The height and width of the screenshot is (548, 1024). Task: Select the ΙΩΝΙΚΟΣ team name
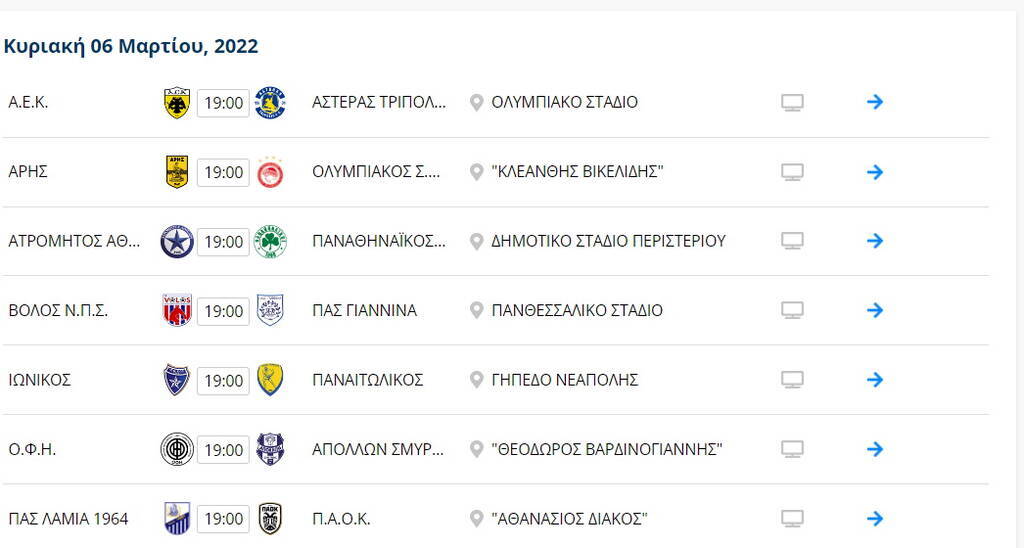[40, 380]
